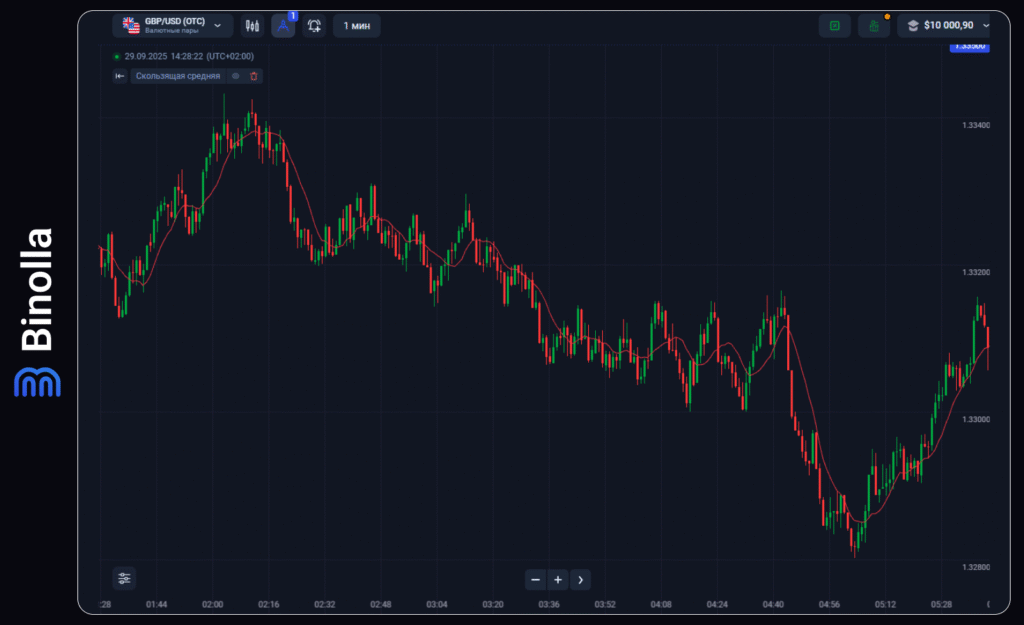Collapse the indicator list arrow
Viewport: 1024px width, 625px height.
pos(120,76)
